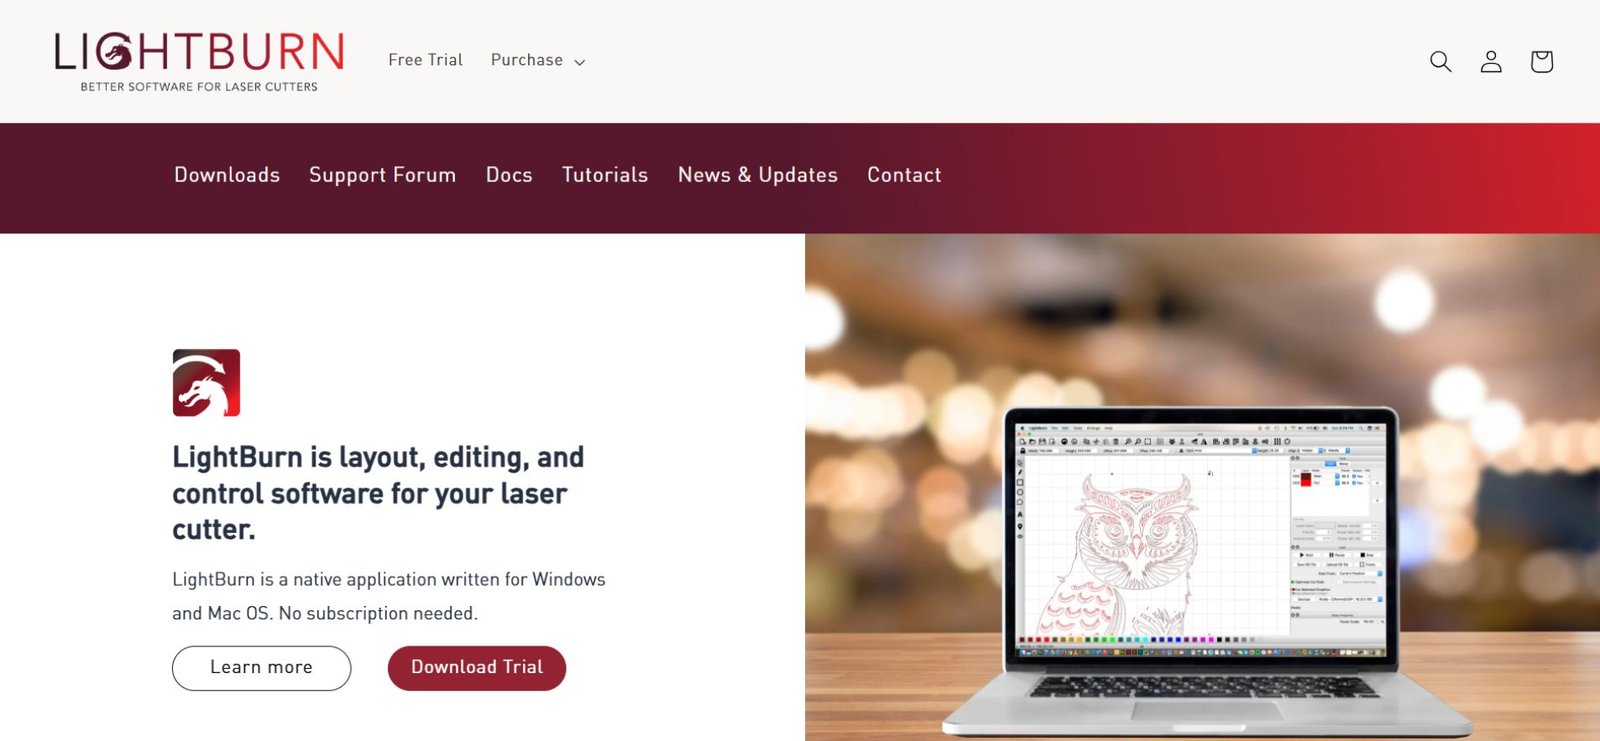Click the Download Trial button
1600x741 pixels.
tap(477, 668)
